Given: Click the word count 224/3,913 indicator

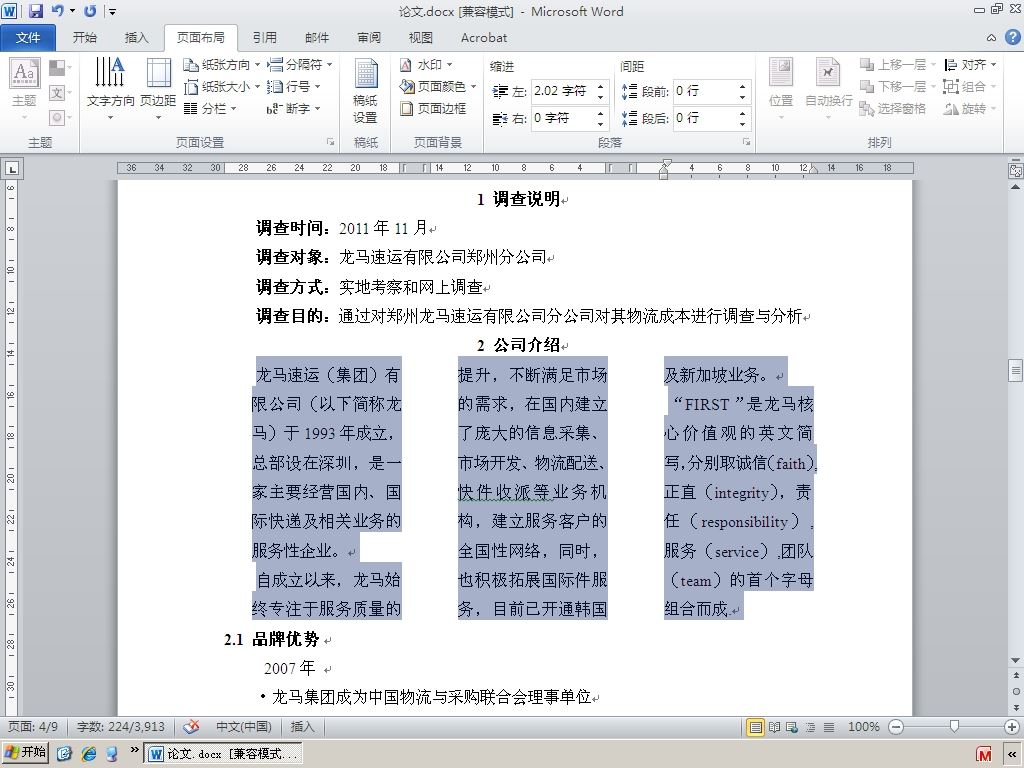Looking at the screenshot, I should coord(120,727).
